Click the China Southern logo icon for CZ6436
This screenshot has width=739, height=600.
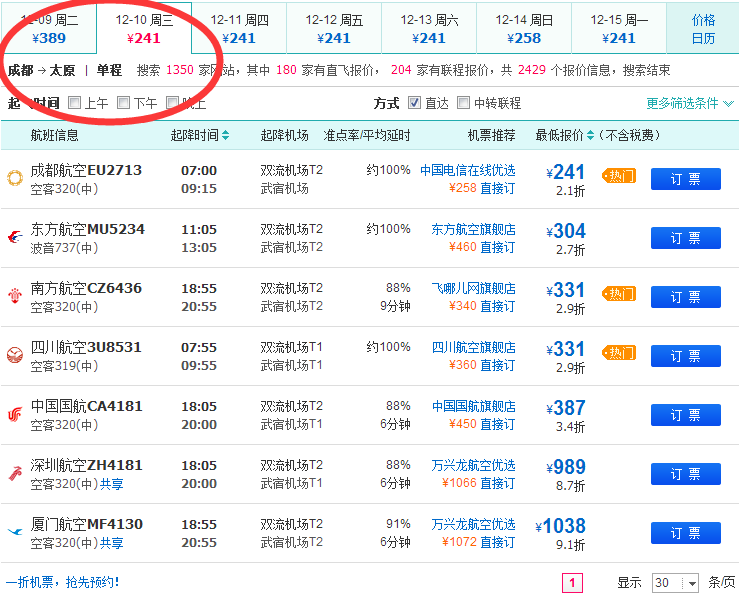click(15, 296)
